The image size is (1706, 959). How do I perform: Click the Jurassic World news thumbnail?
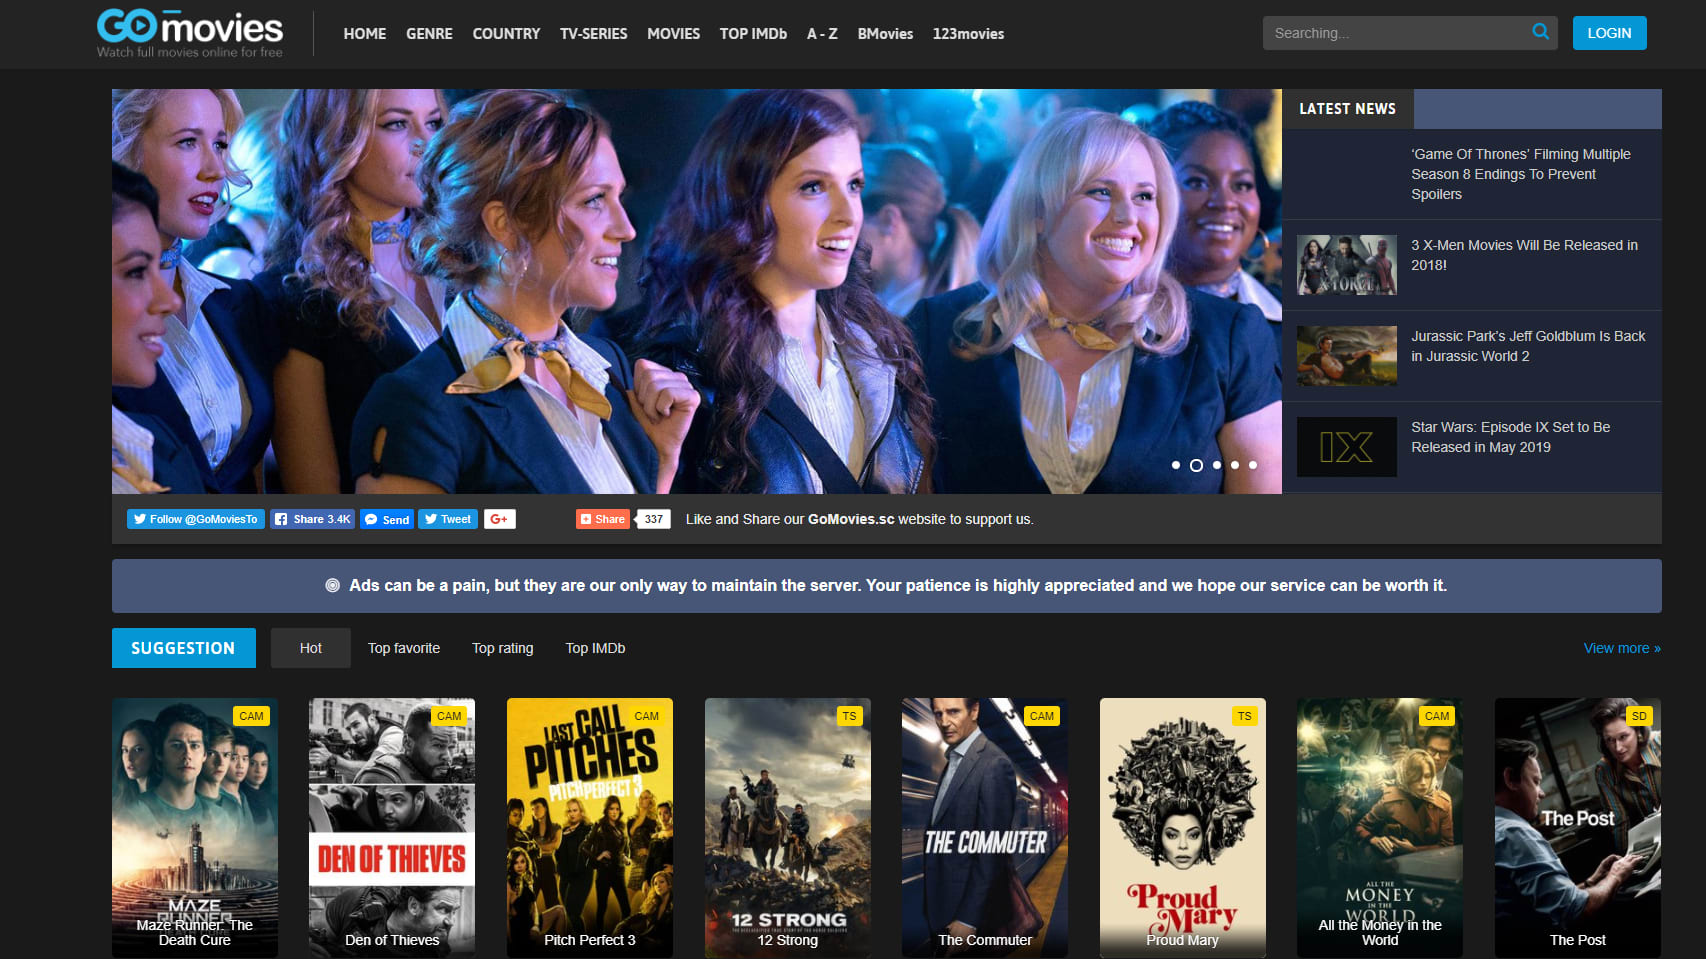pyautogui.click(x=1347, y=356)
